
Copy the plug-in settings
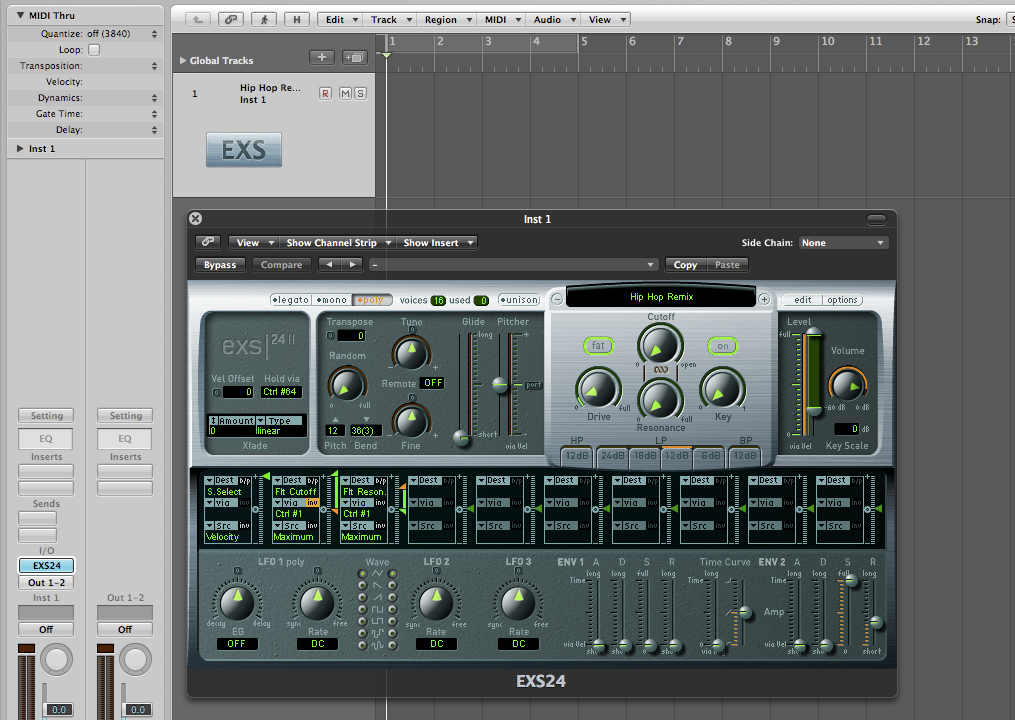tap(686, 264)
